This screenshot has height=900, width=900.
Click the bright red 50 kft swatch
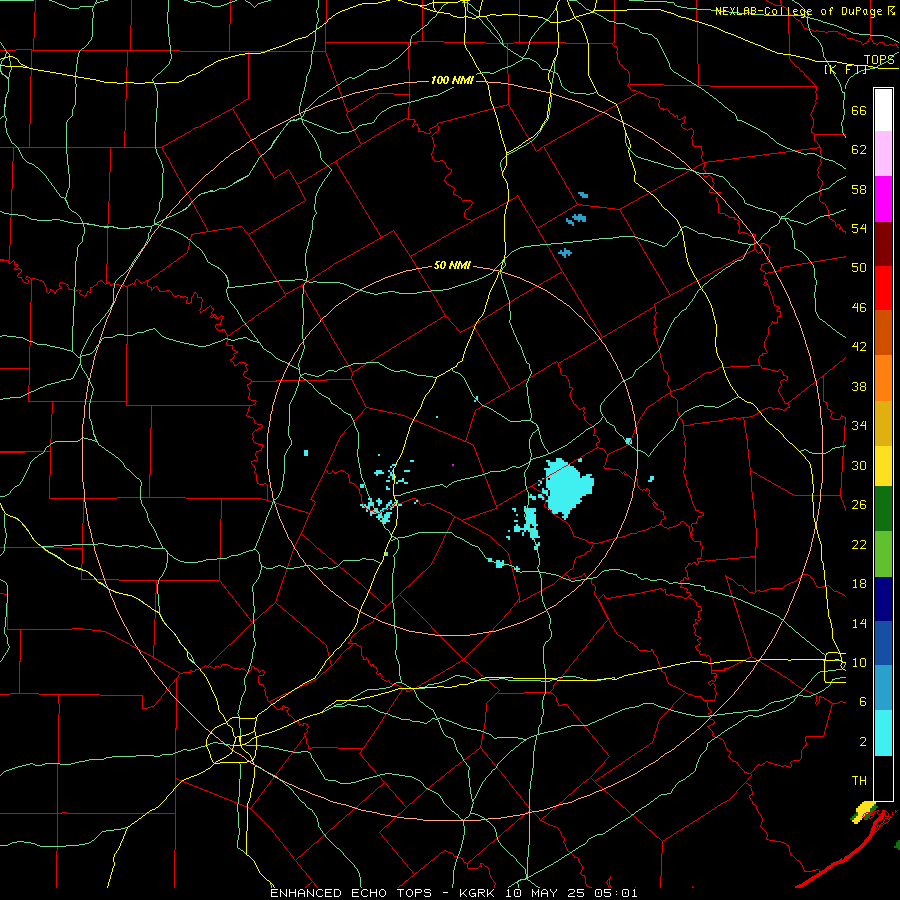click(x=883, y=289)
